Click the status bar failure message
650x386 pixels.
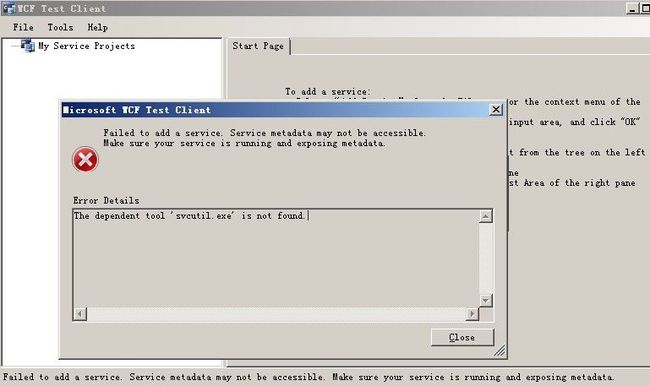point(309,377)
